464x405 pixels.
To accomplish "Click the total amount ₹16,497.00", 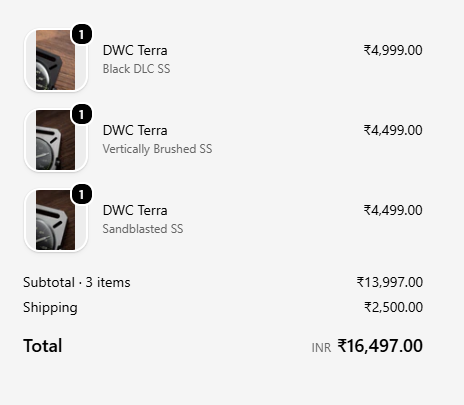I will (380, 346).
